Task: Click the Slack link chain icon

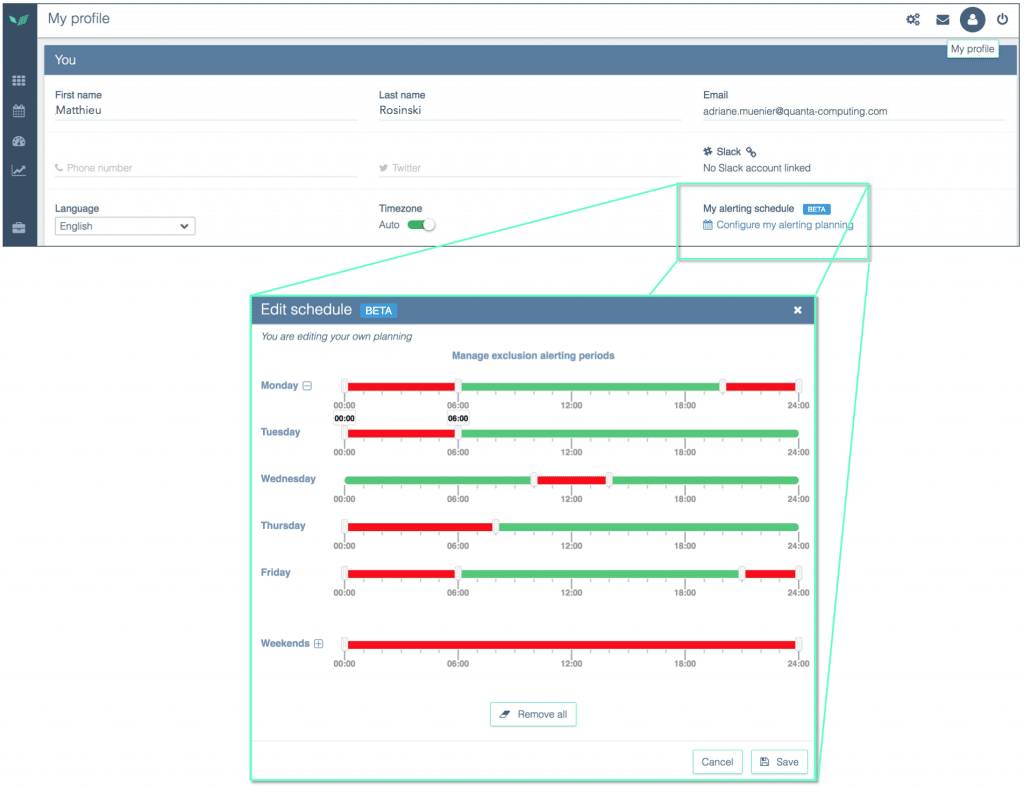Action: [751, 152]
